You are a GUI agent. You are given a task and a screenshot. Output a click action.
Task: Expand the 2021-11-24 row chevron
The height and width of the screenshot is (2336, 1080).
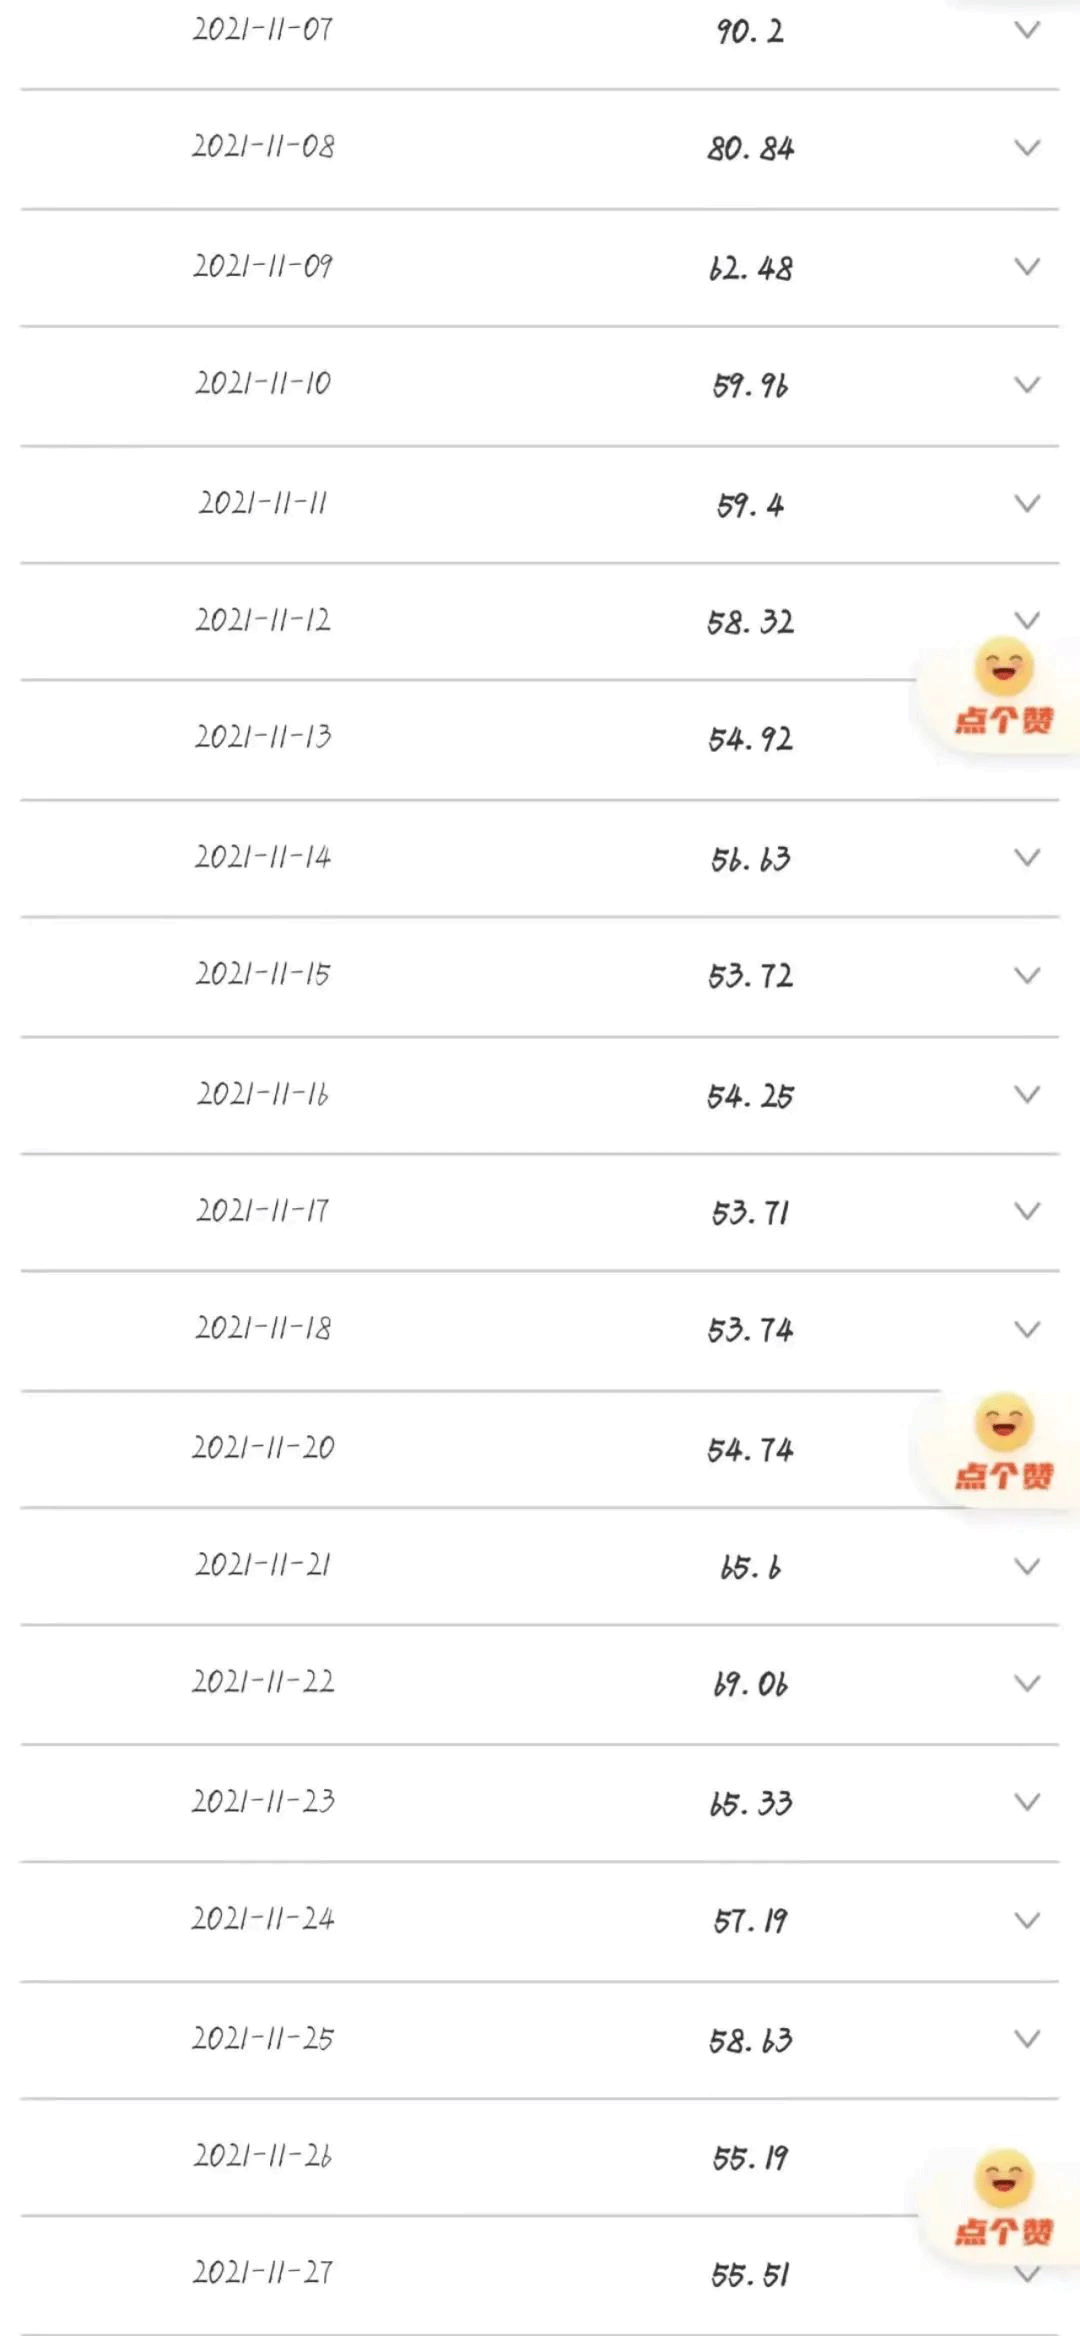pyautogui.click(x=1027, y=1920)
